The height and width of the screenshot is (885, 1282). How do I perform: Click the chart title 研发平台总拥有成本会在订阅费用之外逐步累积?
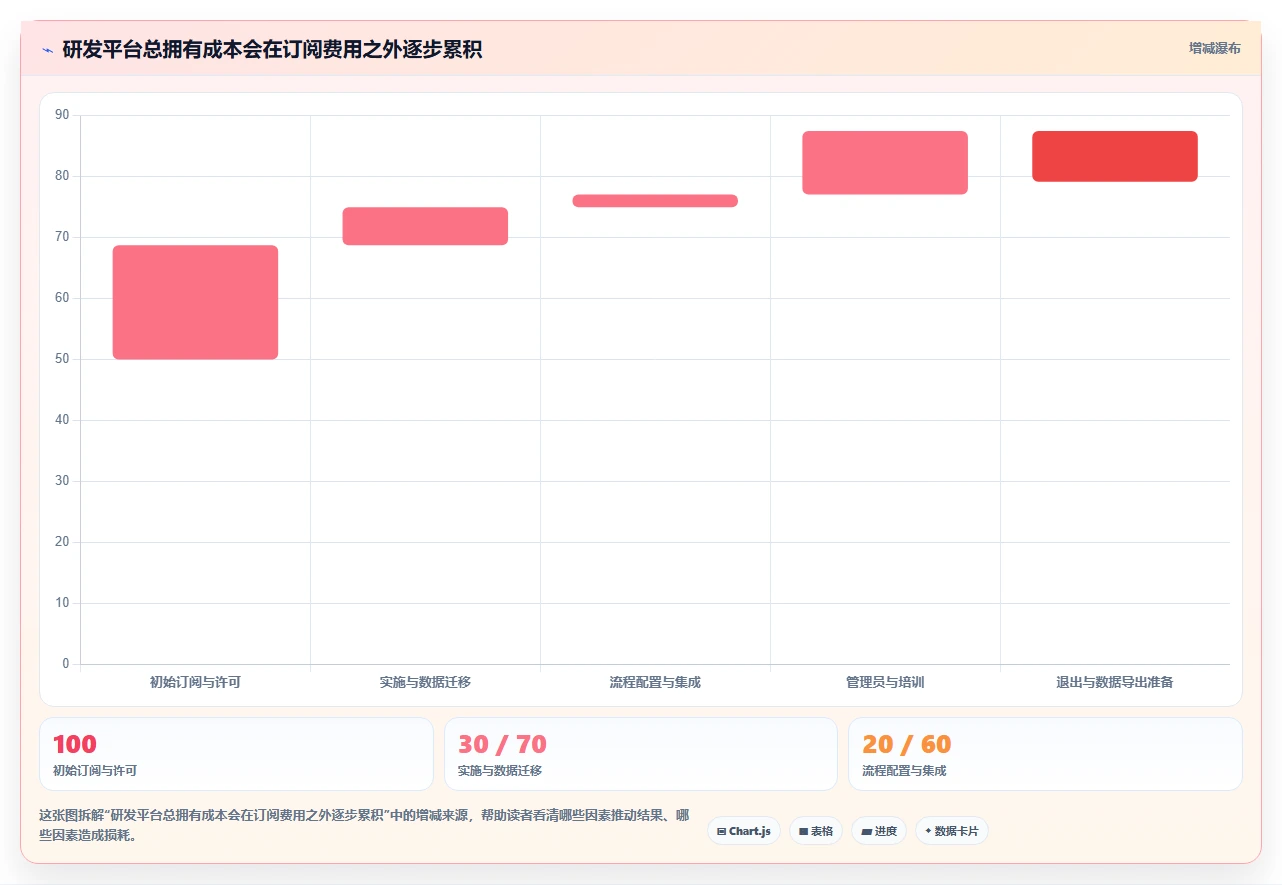272,49
